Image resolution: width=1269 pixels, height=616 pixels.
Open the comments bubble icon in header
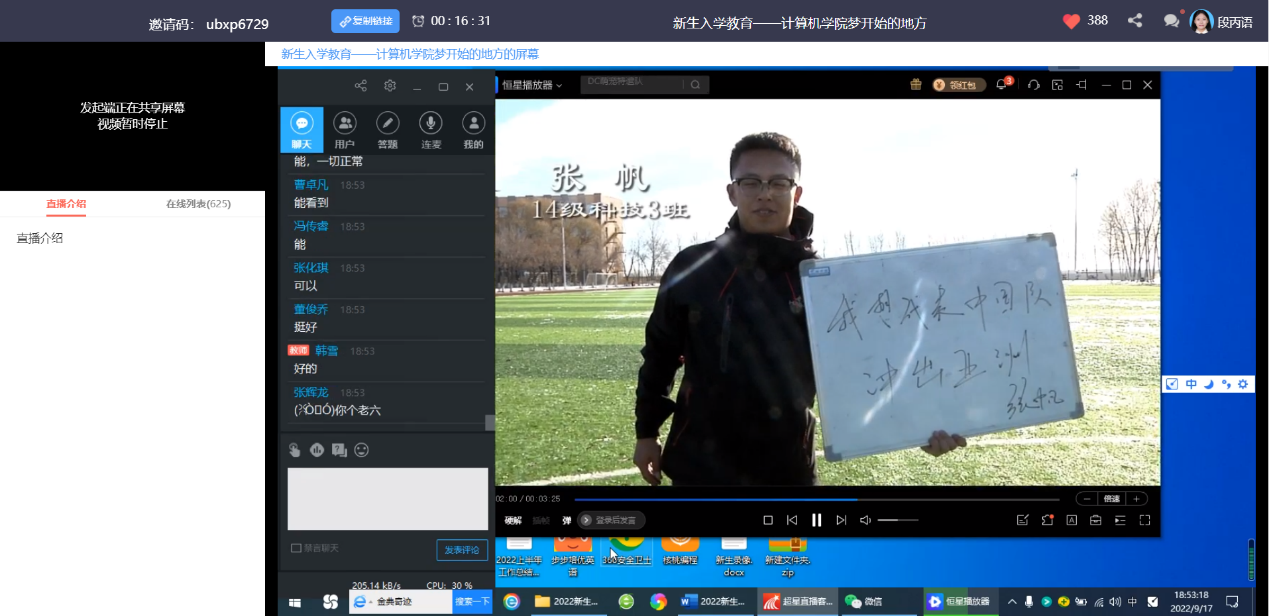point(1171,21)
